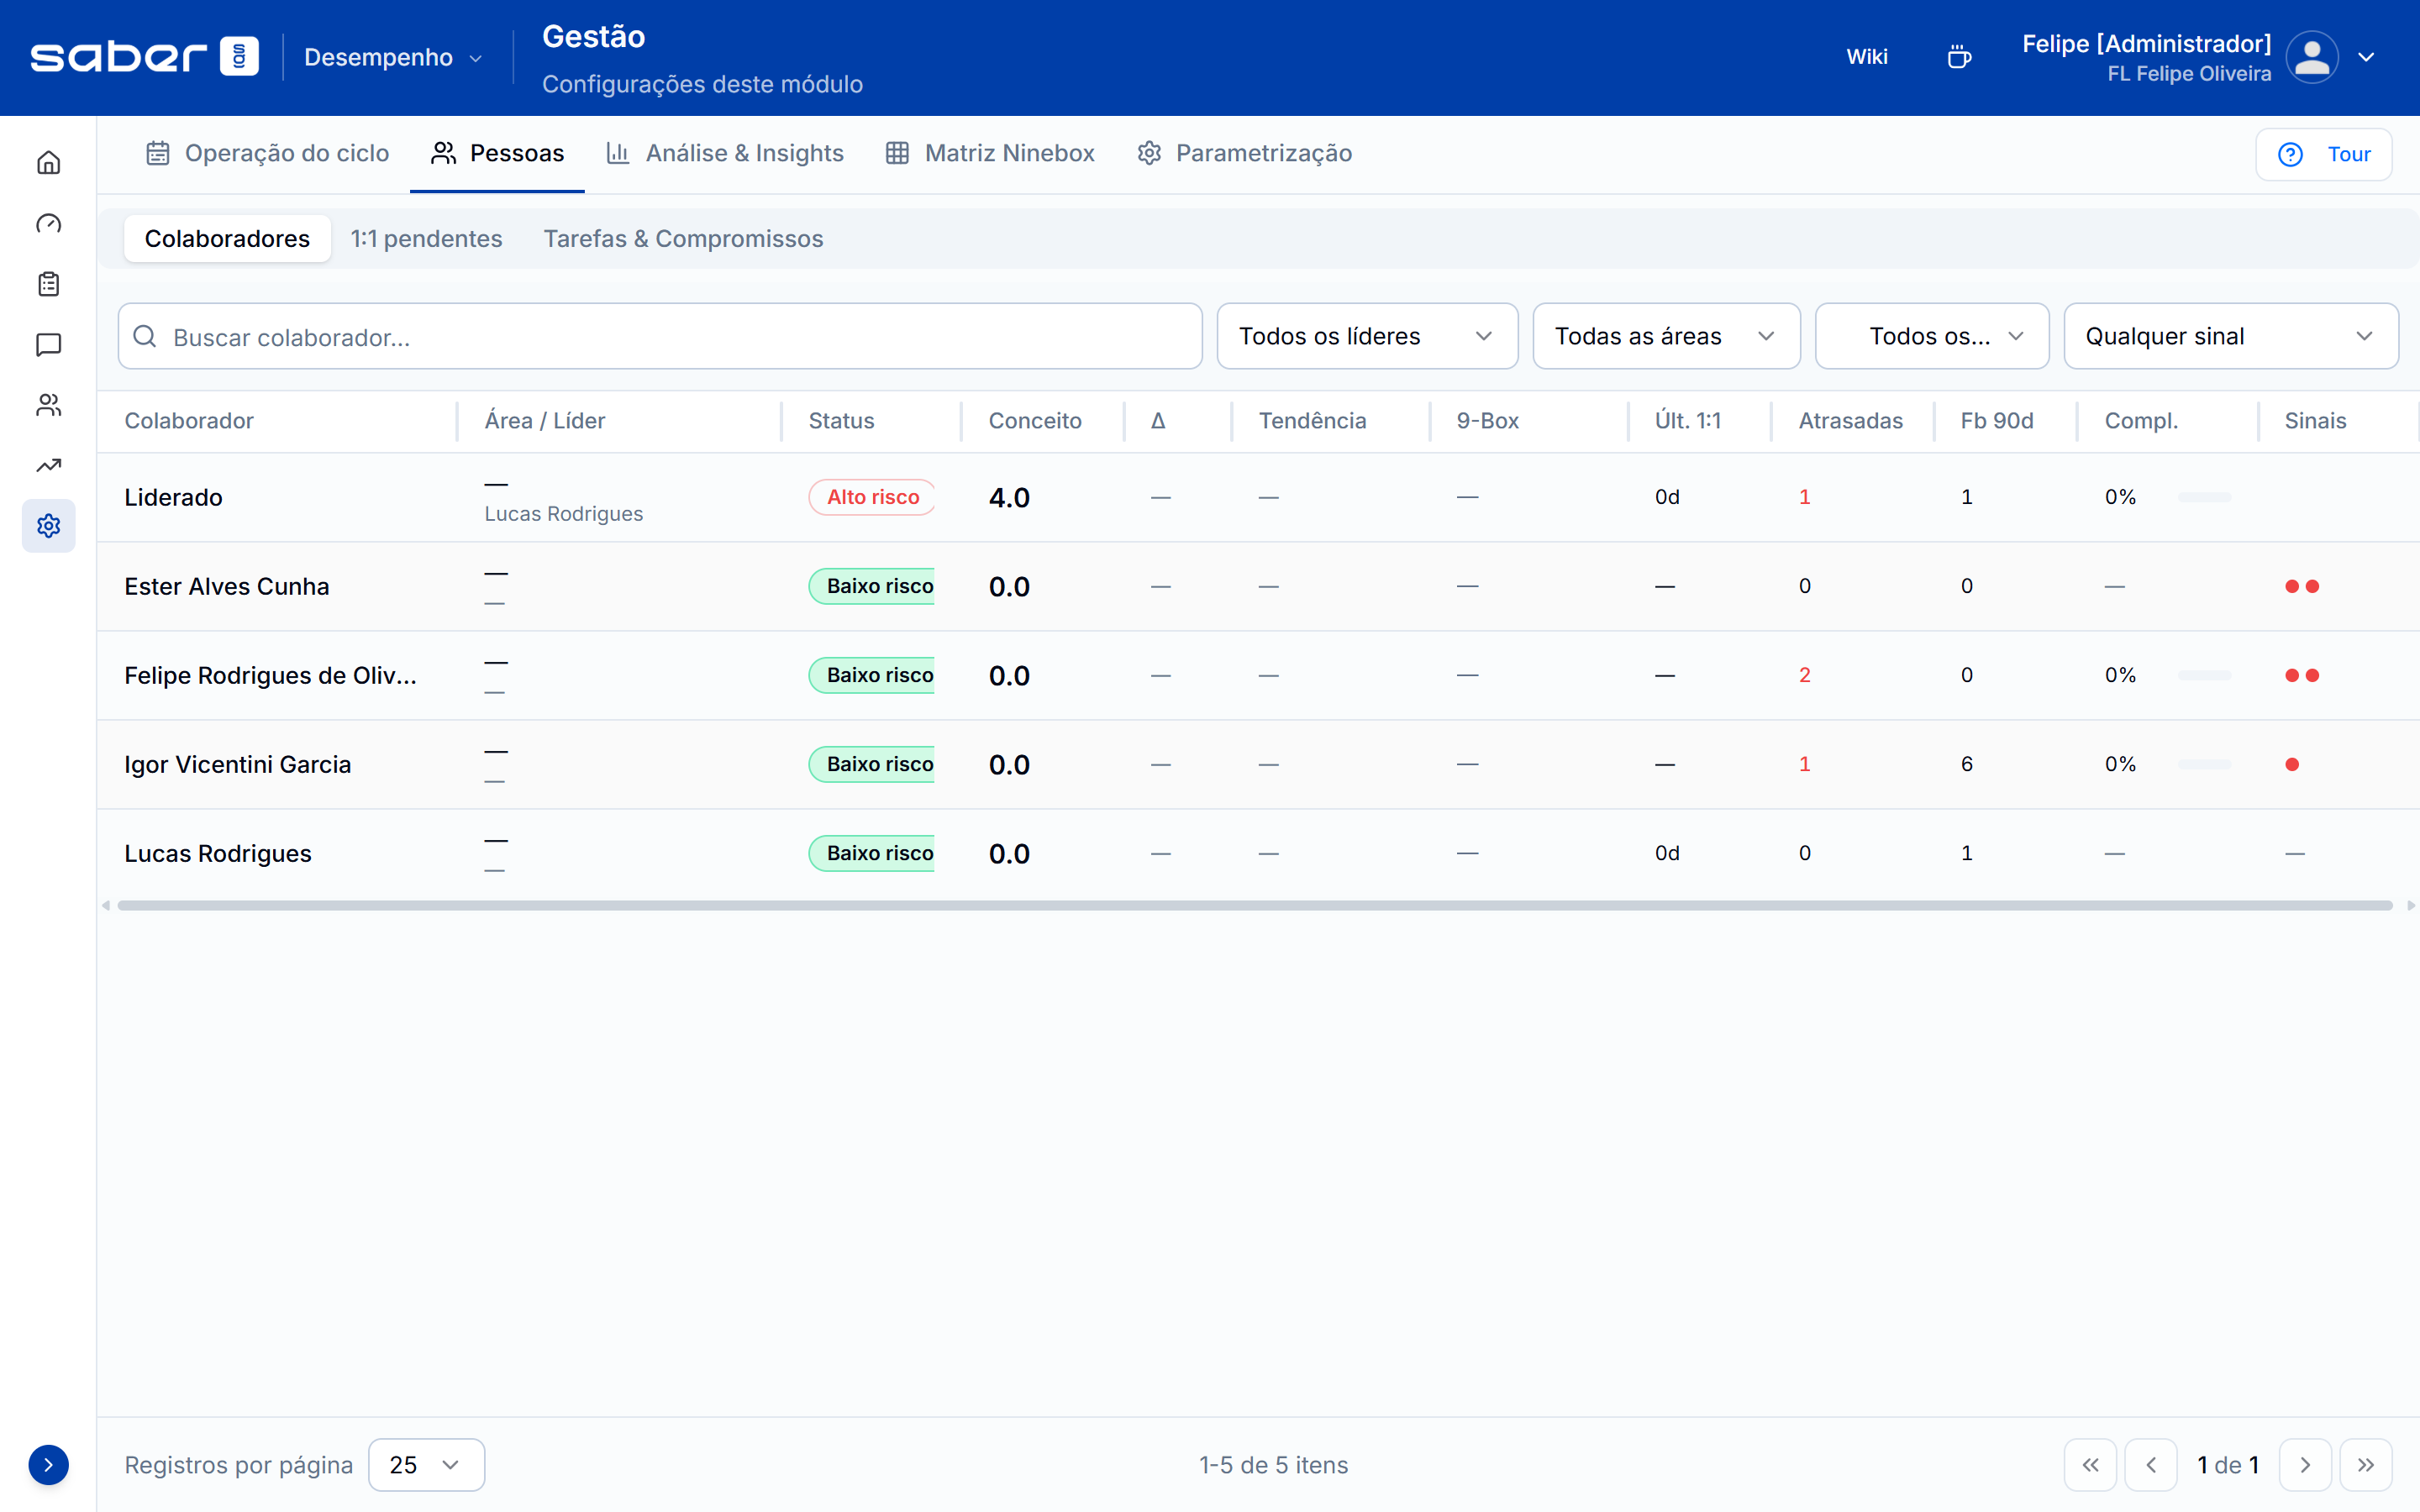Switch to Parametrização tab
This screenshot has height=1512, width=2420.
[1245, 153]
